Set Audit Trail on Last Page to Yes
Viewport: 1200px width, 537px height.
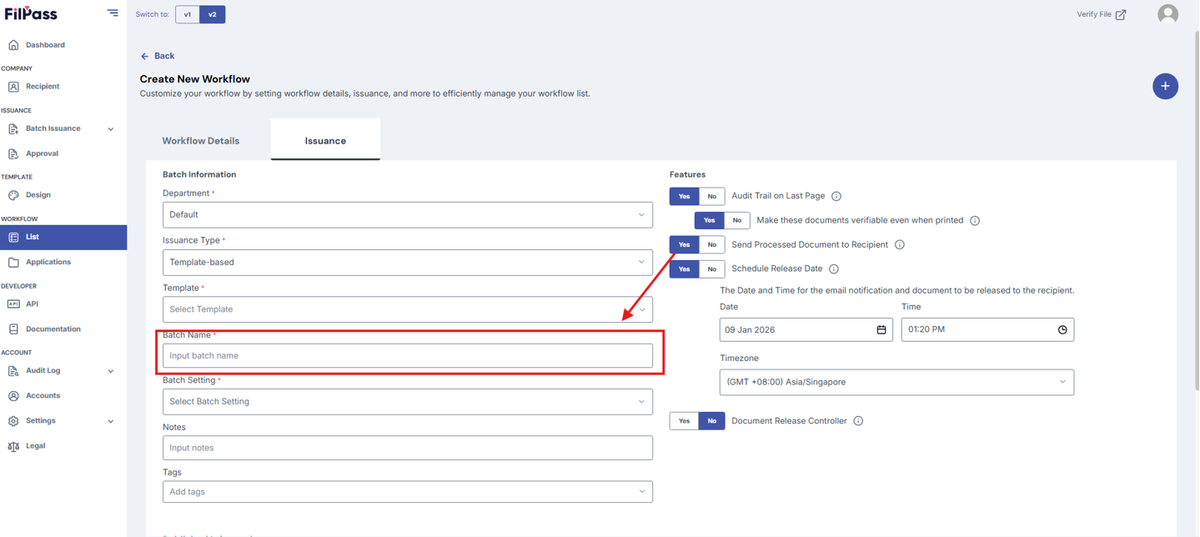(684, 196)
